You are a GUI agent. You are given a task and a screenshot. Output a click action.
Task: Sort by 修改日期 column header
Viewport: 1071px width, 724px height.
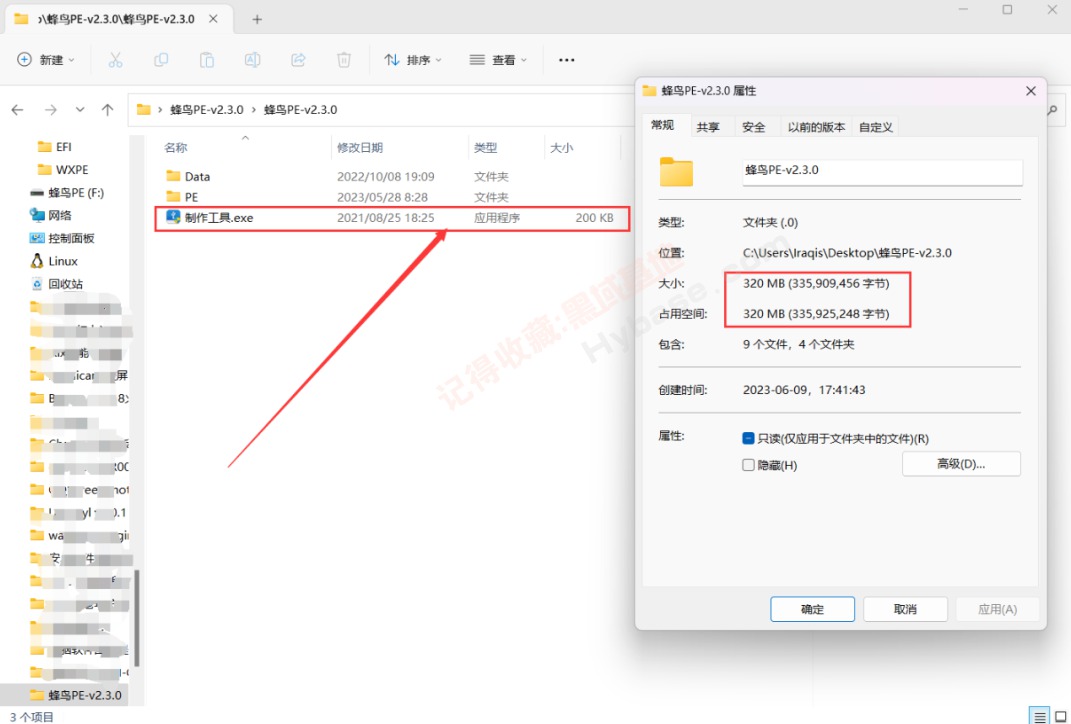tap(360, 148)
